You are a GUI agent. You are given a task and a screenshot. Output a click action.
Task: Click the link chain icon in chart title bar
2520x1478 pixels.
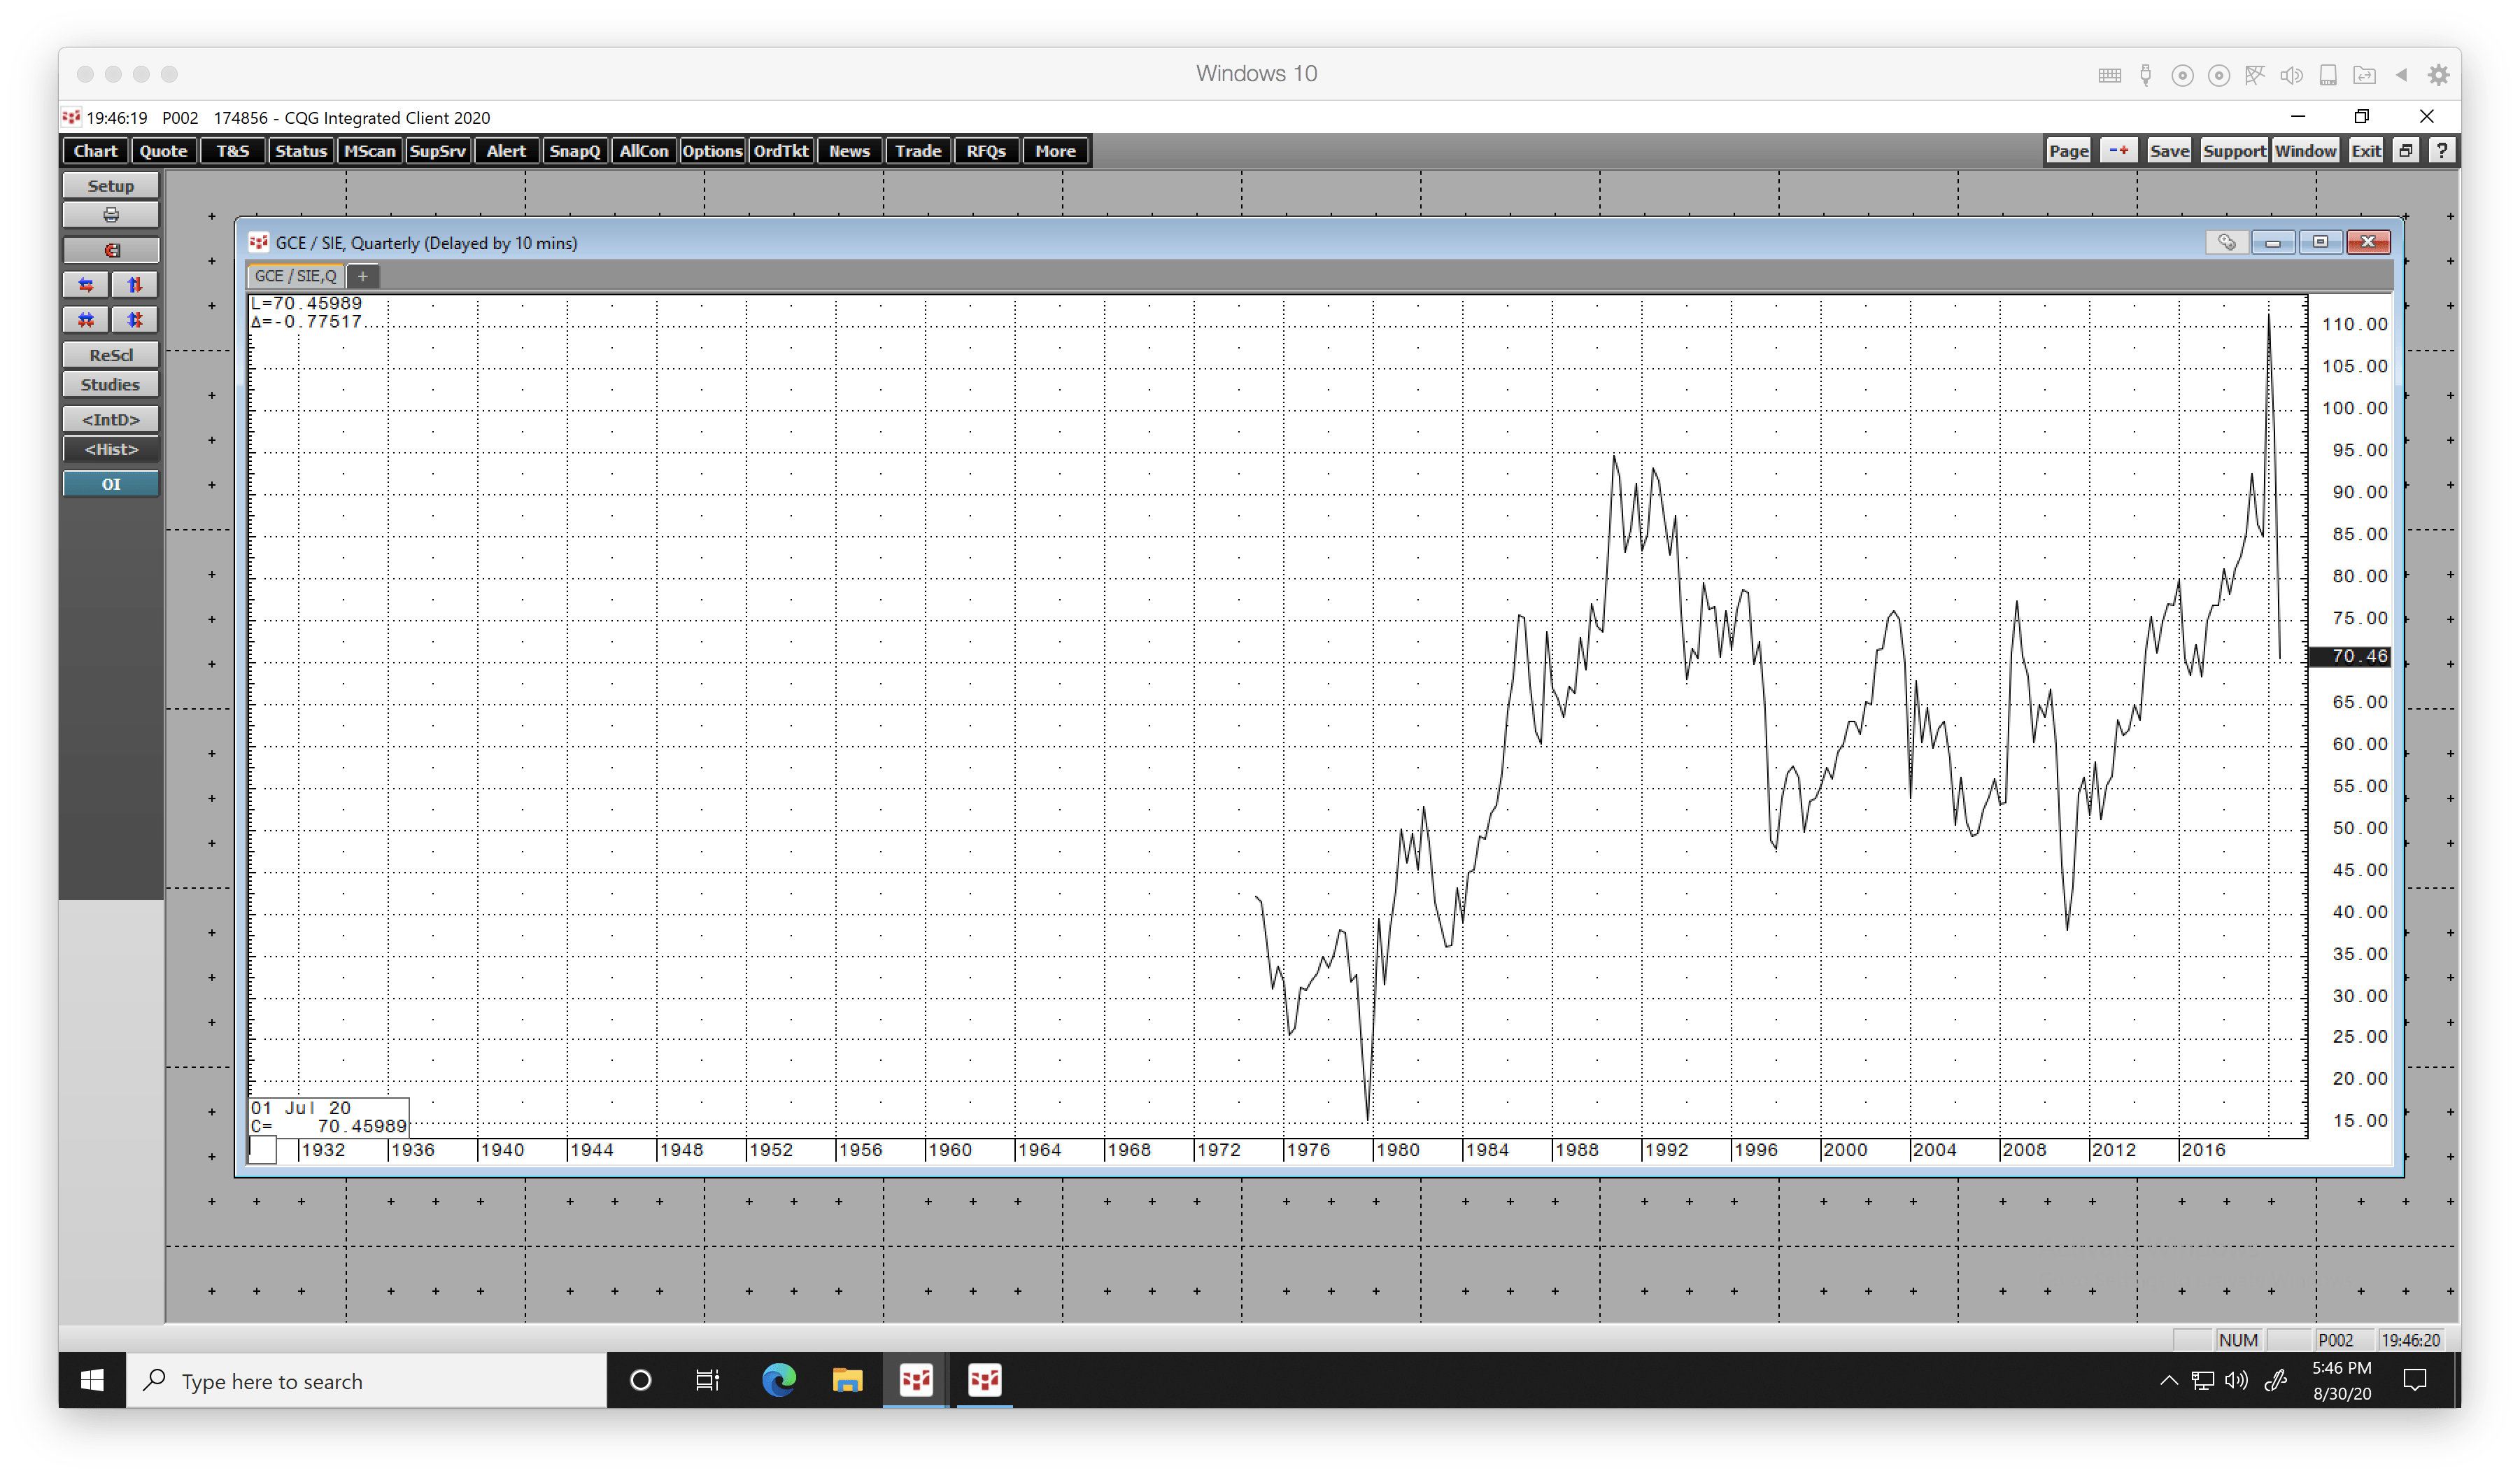point(2226,242)
